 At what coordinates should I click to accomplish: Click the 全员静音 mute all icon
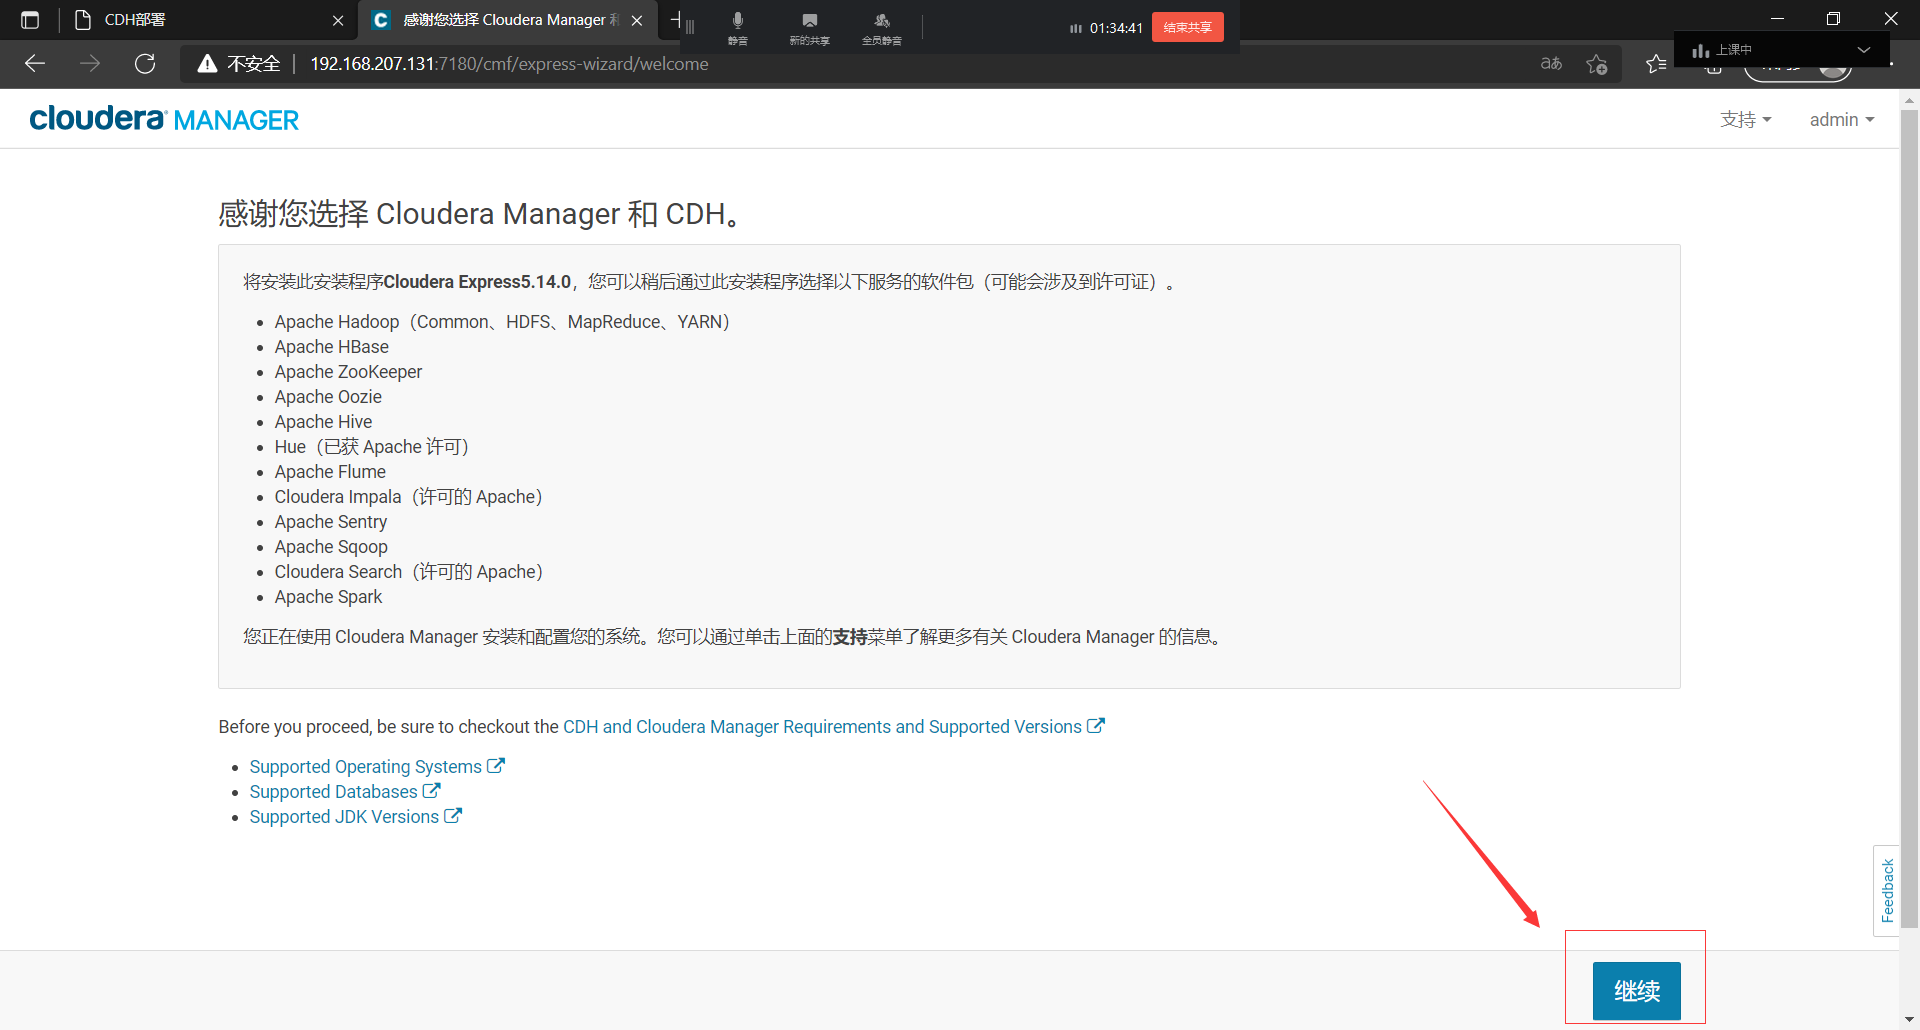click(882, 27)
